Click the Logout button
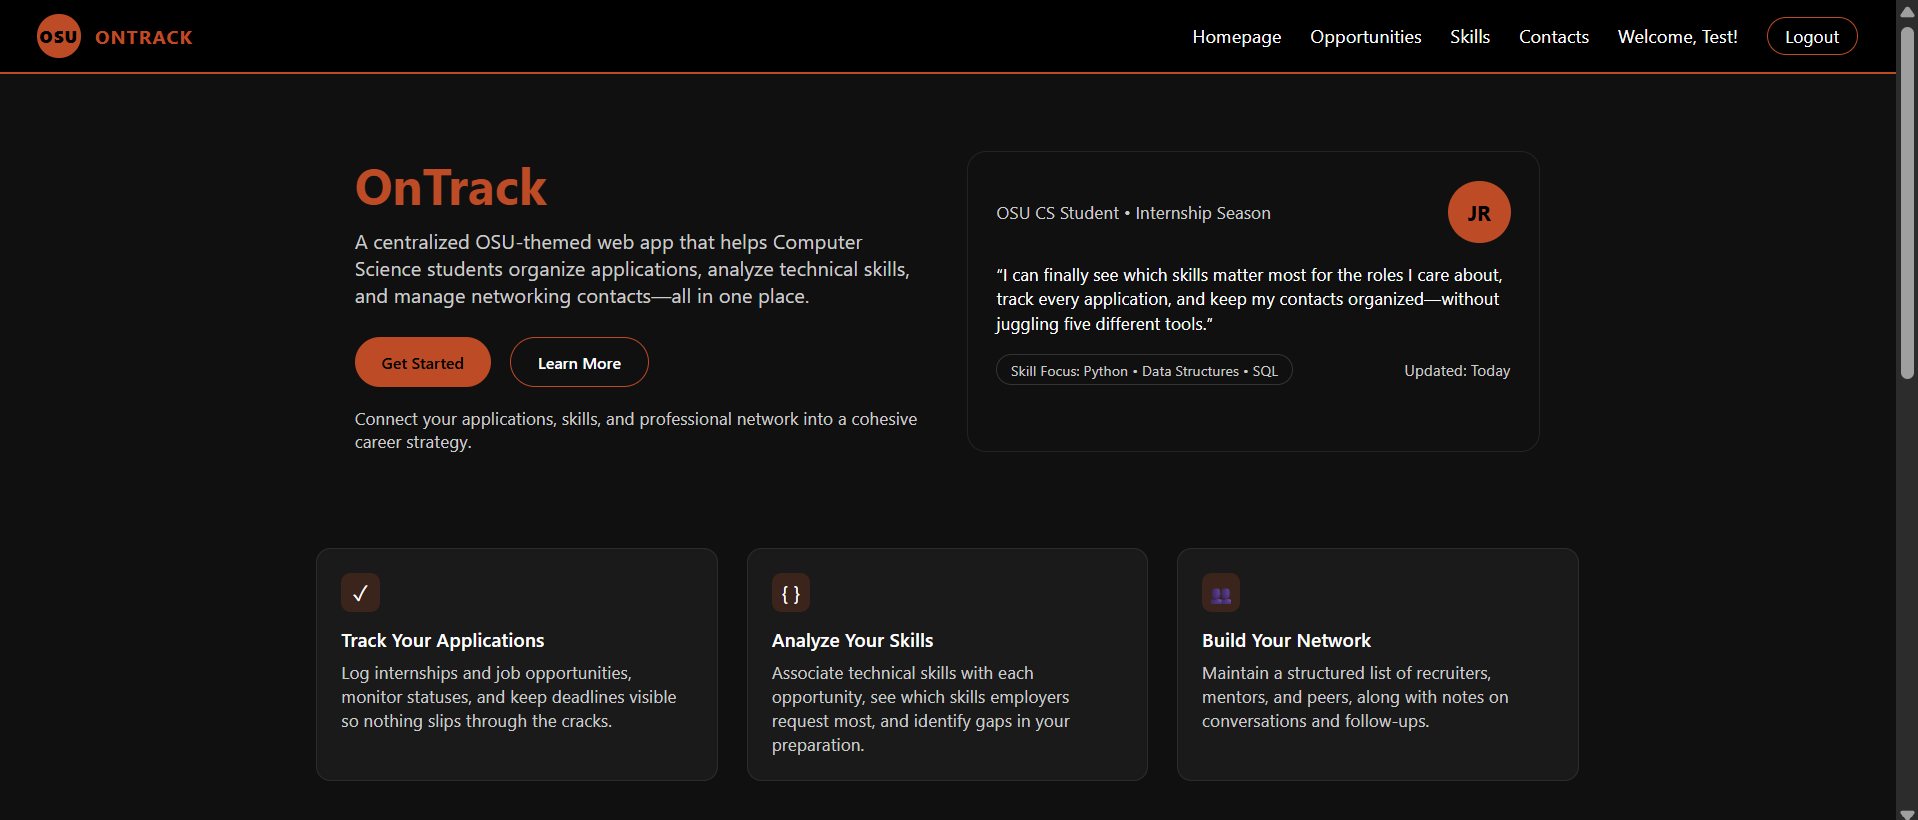Image resolution: width=1918 pixels, height=820 pixels. 1812,36
